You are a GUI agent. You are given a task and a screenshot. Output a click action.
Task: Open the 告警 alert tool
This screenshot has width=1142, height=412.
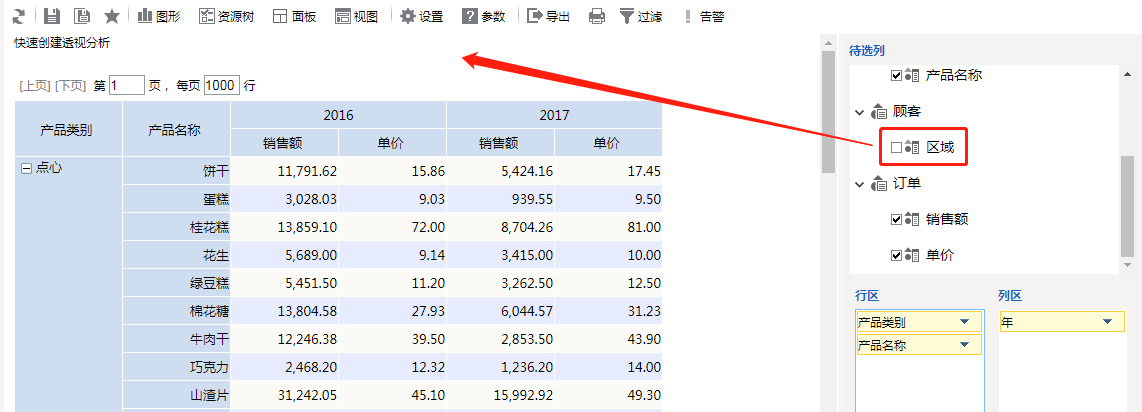[704, 16]
